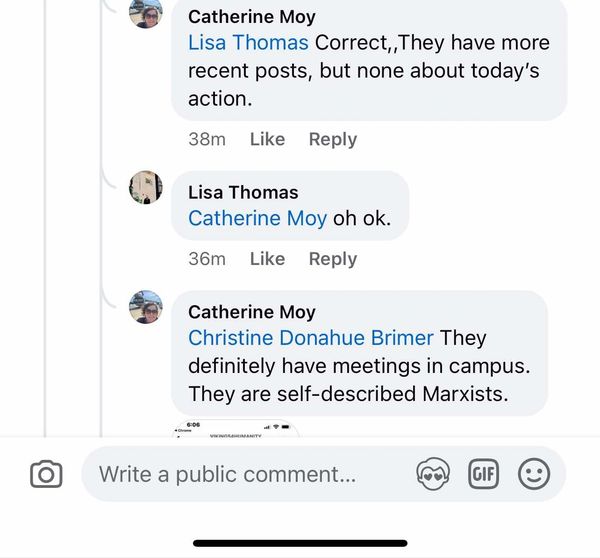Tap Catherine Moy's avatar on top comment
The height and width of the screenshot is (558, 600).
coord(146,12)
